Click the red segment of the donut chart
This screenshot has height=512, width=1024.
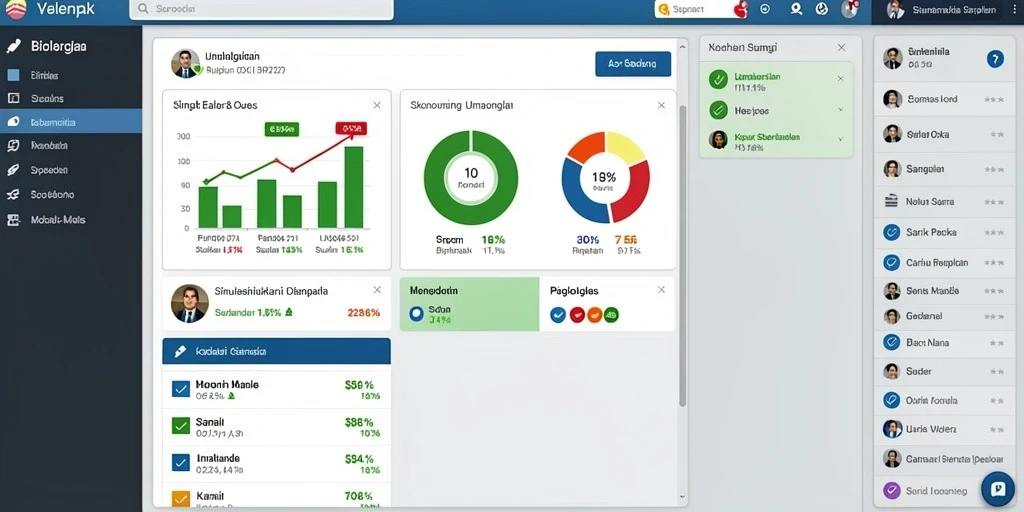click(632, 193)
